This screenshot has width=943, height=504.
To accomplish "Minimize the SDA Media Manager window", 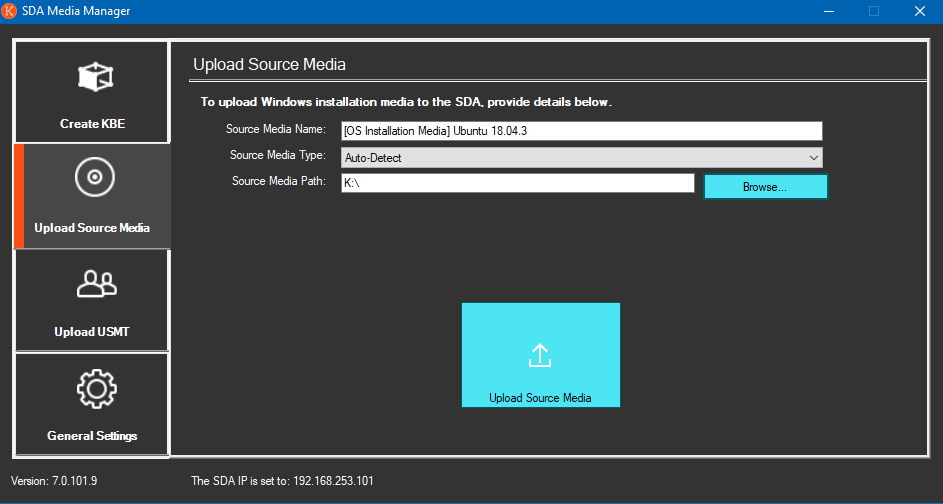I will pos(827,11).
